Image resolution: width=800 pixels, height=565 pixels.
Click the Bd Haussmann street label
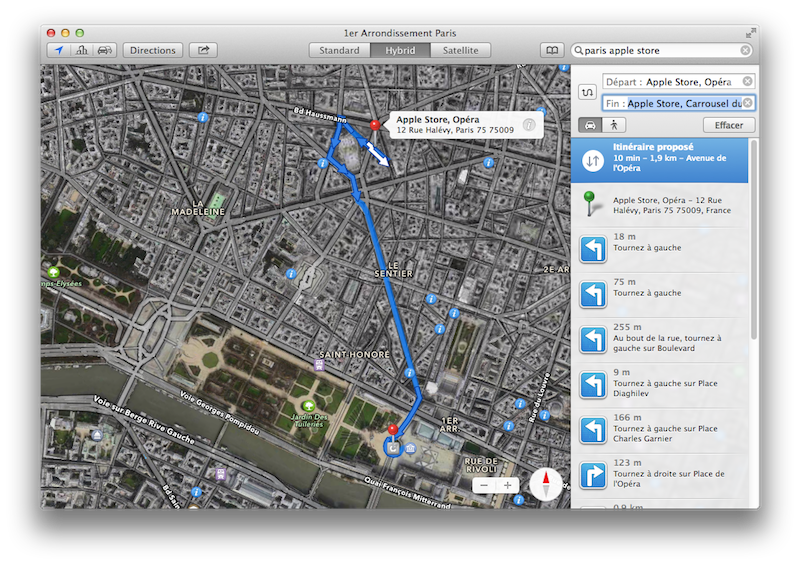[319, 114]
